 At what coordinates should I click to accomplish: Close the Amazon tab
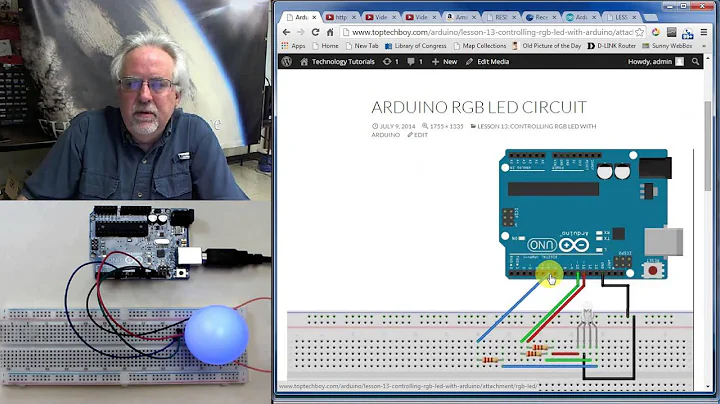(x=474, y=17)
